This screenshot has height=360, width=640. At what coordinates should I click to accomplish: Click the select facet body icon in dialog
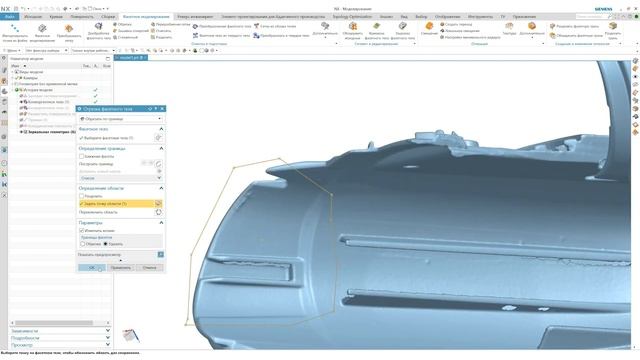(158, 138)
